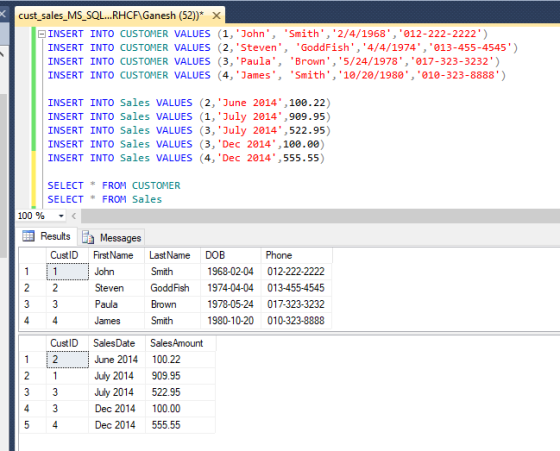Select sales amount '522.95'
This screenshot has width=560, height=451.
click(180, 392)
